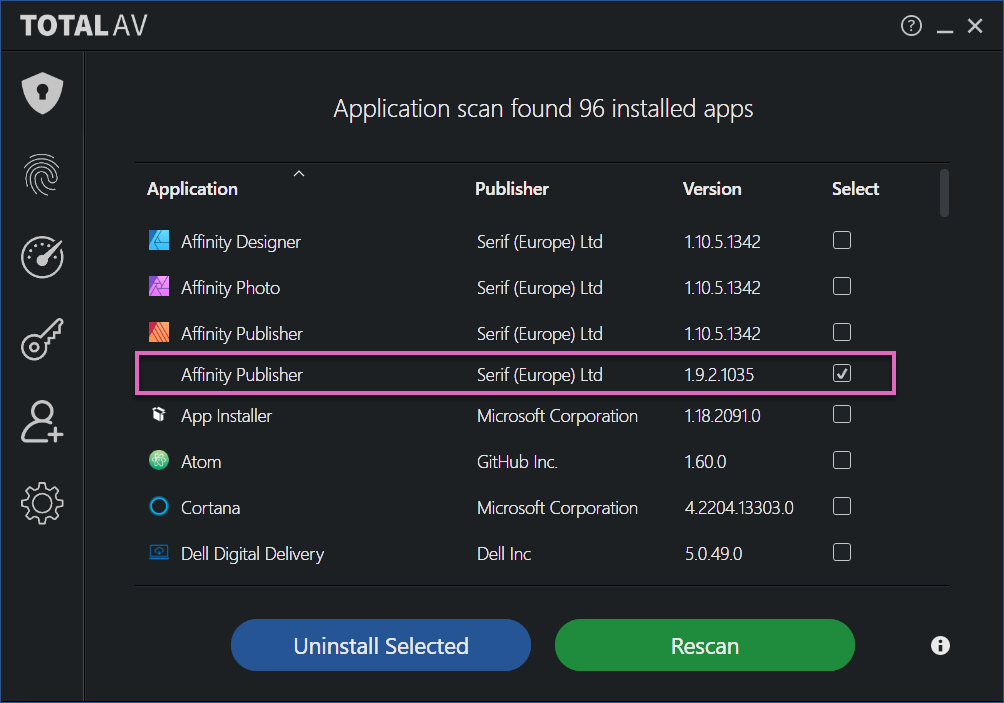
Task: Uncheck Affinity Publisher version 1.9.2.1035
Action: point(842,373)
